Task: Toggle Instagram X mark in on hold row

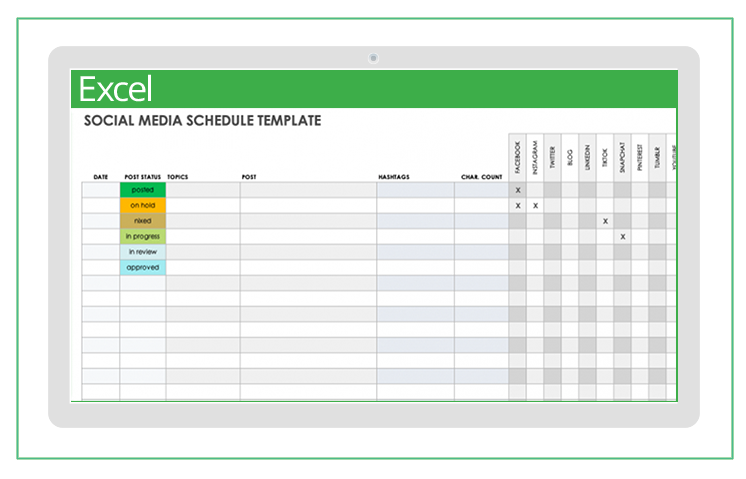Action: click(x=535, y=205)
